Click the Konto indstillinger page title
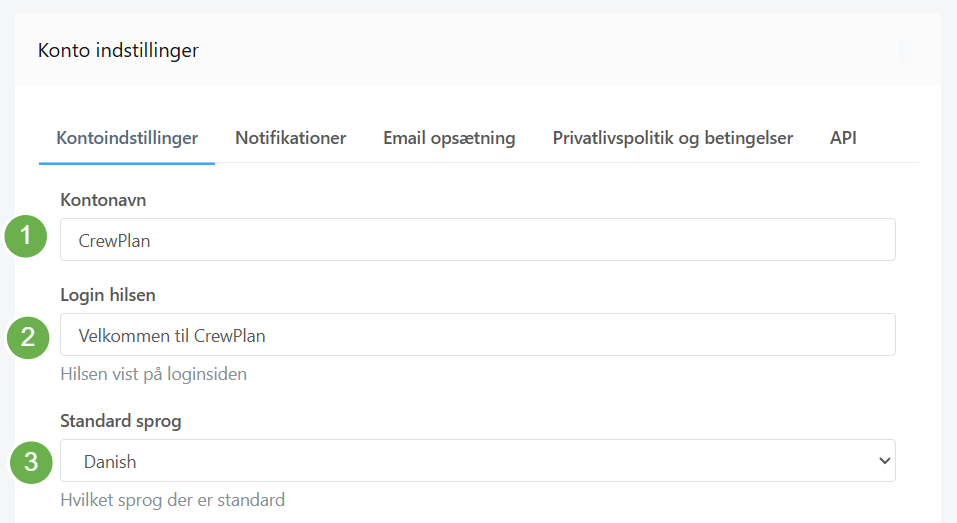This screenshot has width=957, height=523. pos(118,51)
